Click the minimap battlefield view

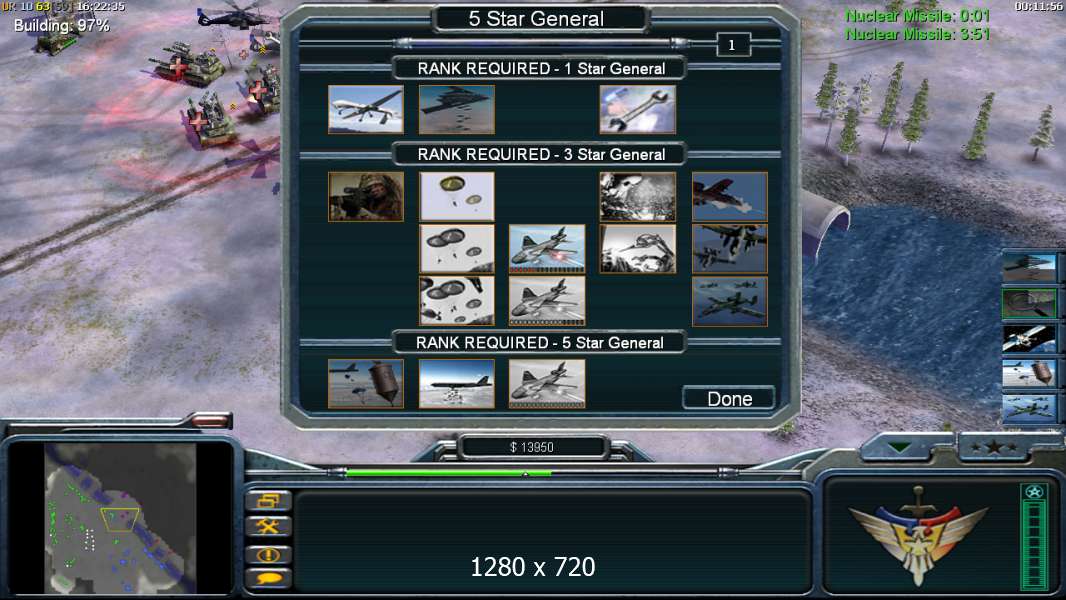[120, 518]
